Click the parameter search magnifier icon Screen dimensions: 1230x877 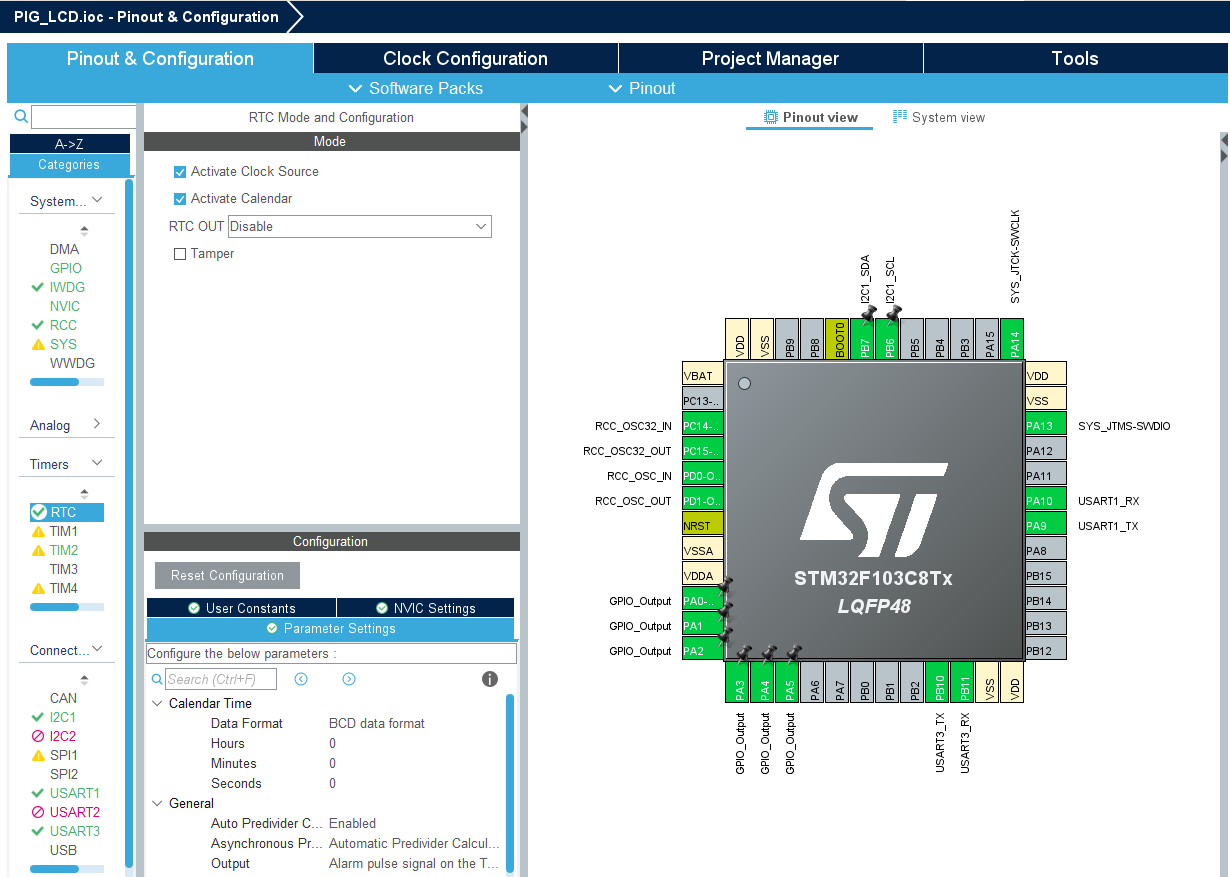point(157,679)
